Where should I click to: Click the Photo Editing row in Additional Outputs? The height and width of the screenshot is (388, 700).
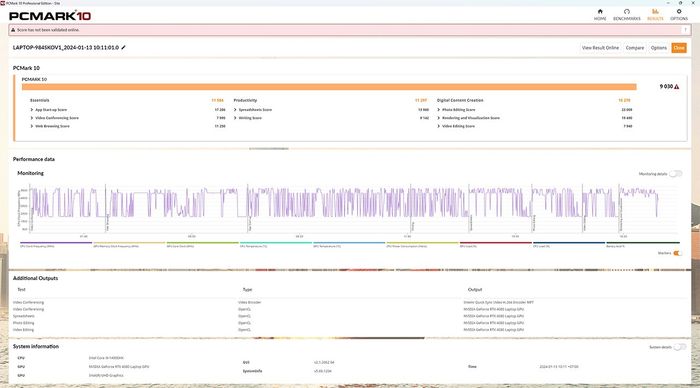click(350, 323)
